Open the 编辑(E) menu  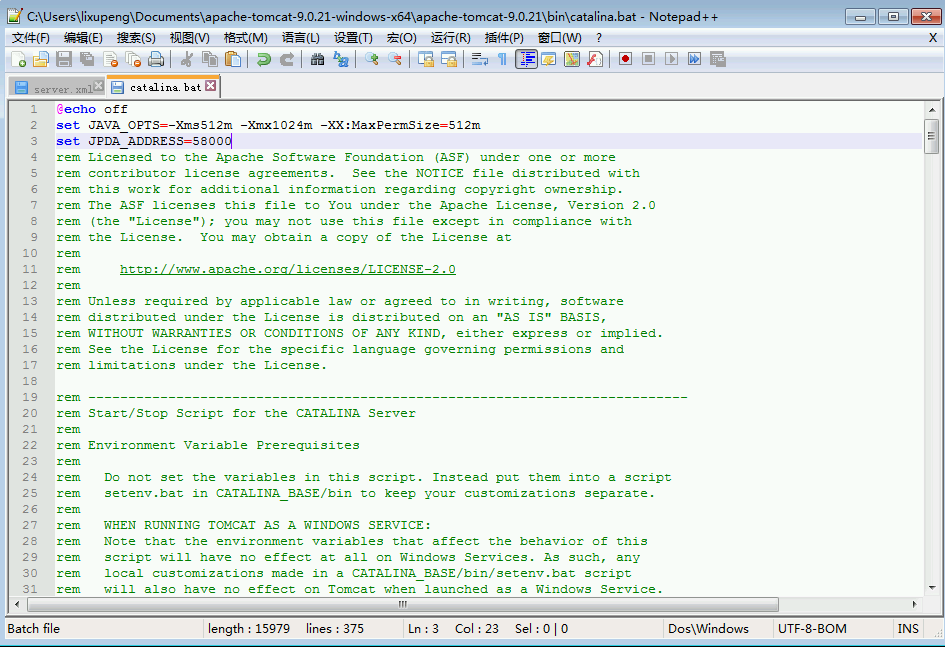(x=83, y=38)
